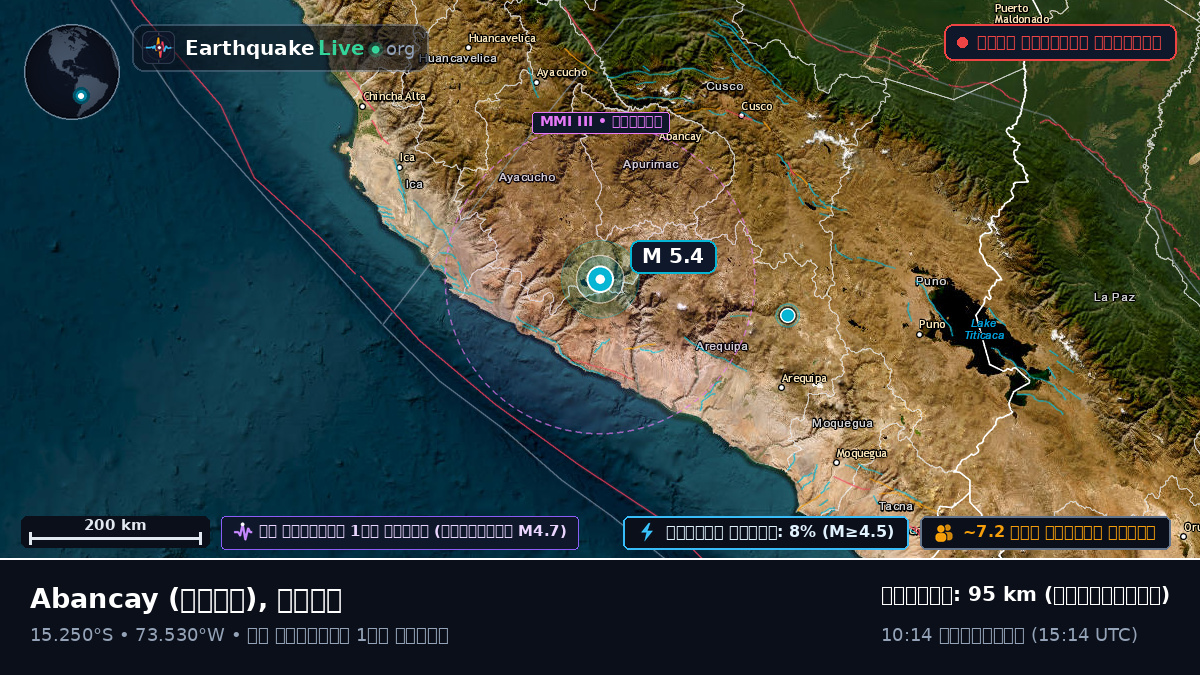Screen dimensions: 1200x675
Task: Select the MMI III intensity label
Action: click(600, 122)
